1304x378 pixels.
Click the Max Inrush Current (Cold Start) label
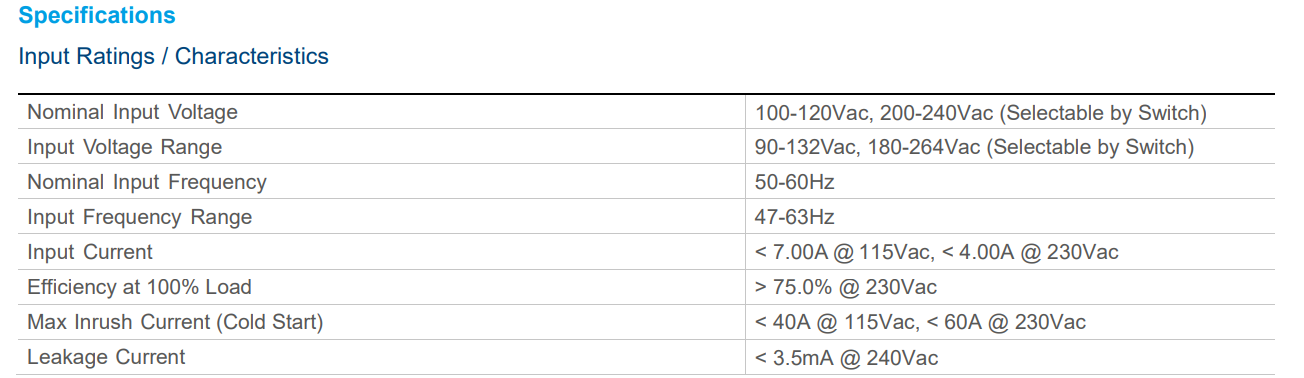pos(175,322)
